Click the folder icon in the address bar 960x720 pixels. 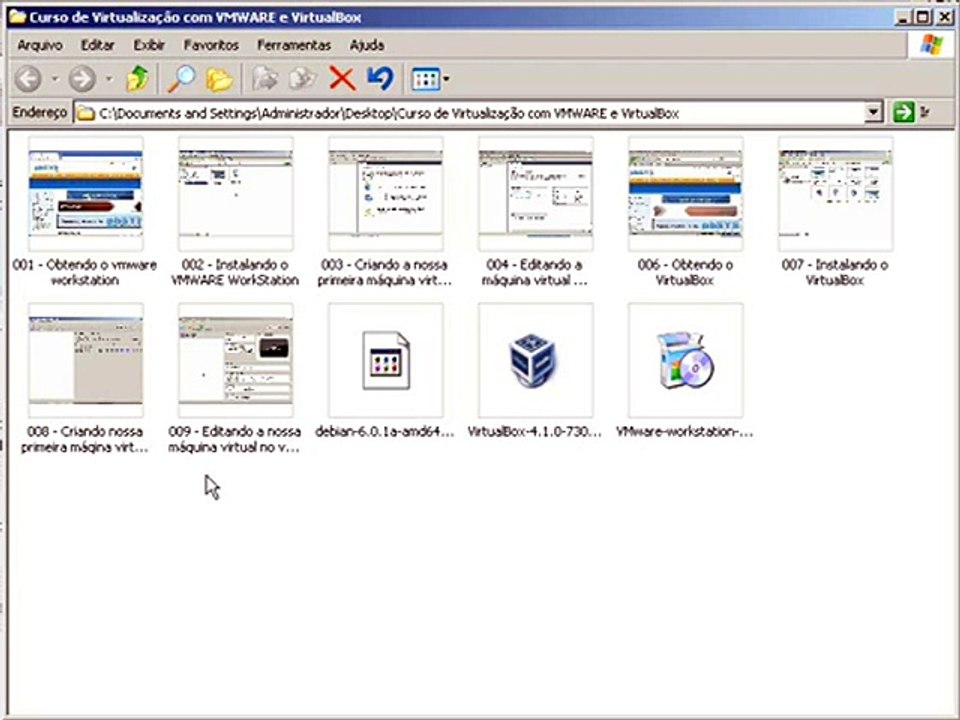(86, 113)
